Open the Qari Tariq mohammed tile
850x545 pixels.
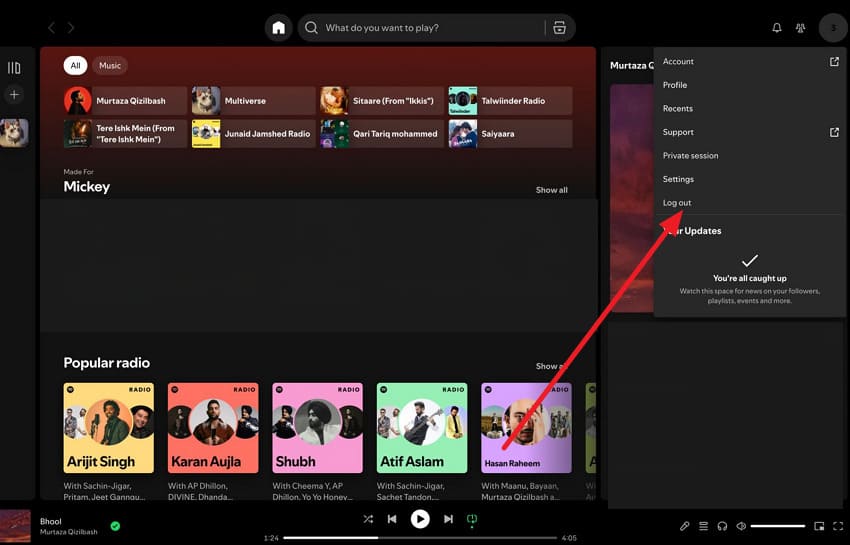[382, 133]
